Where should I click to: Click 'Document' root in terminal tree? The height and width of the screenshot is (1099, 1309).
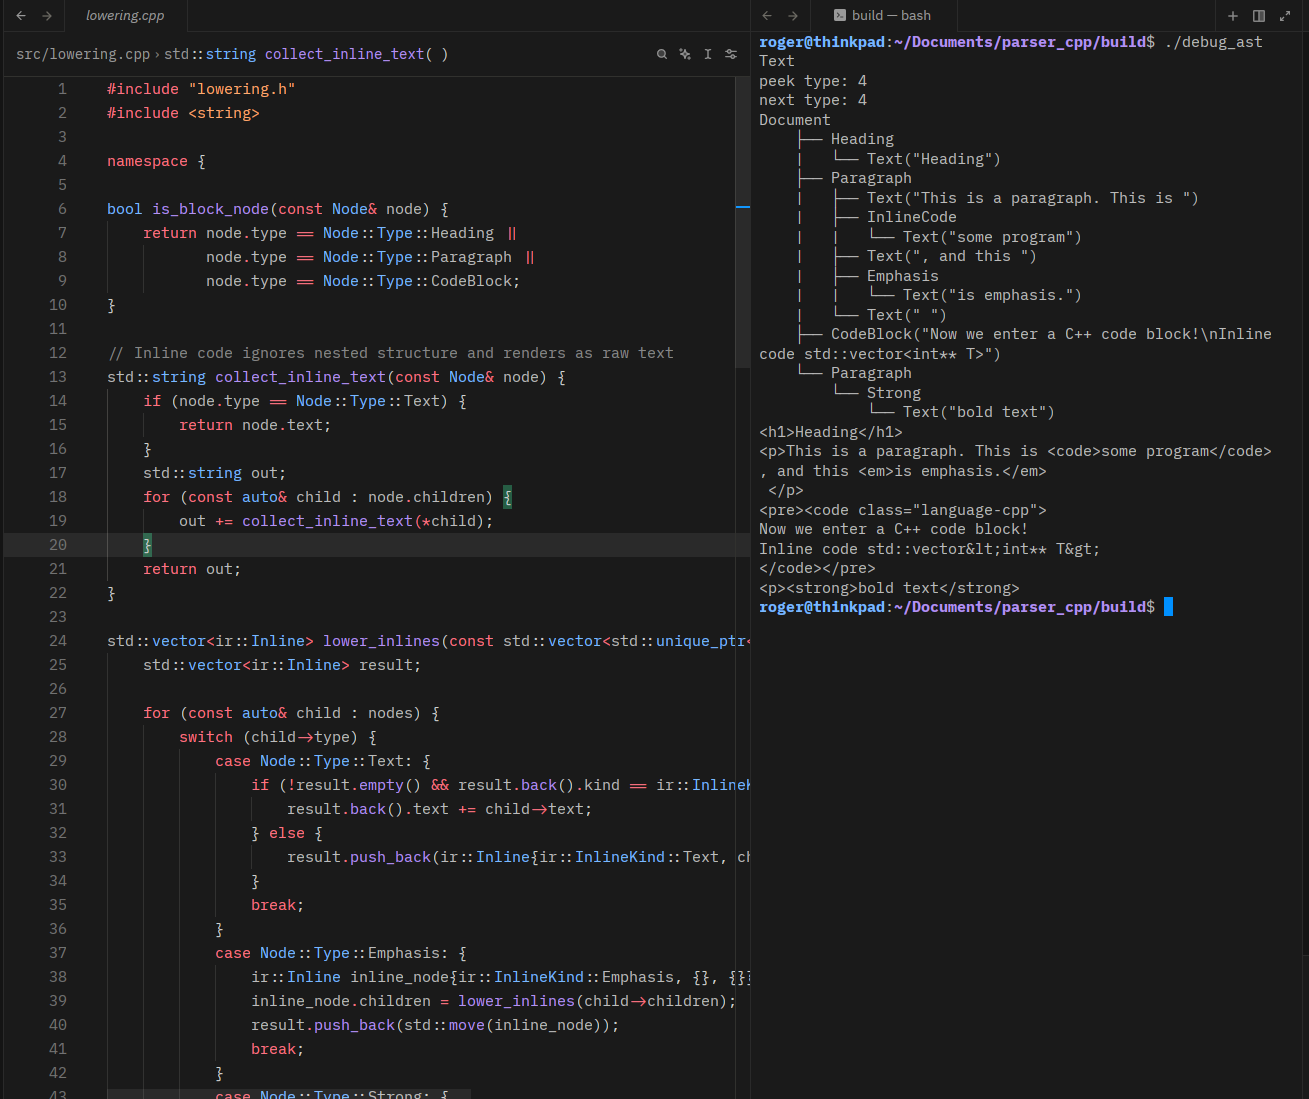[x=795, y=120]
